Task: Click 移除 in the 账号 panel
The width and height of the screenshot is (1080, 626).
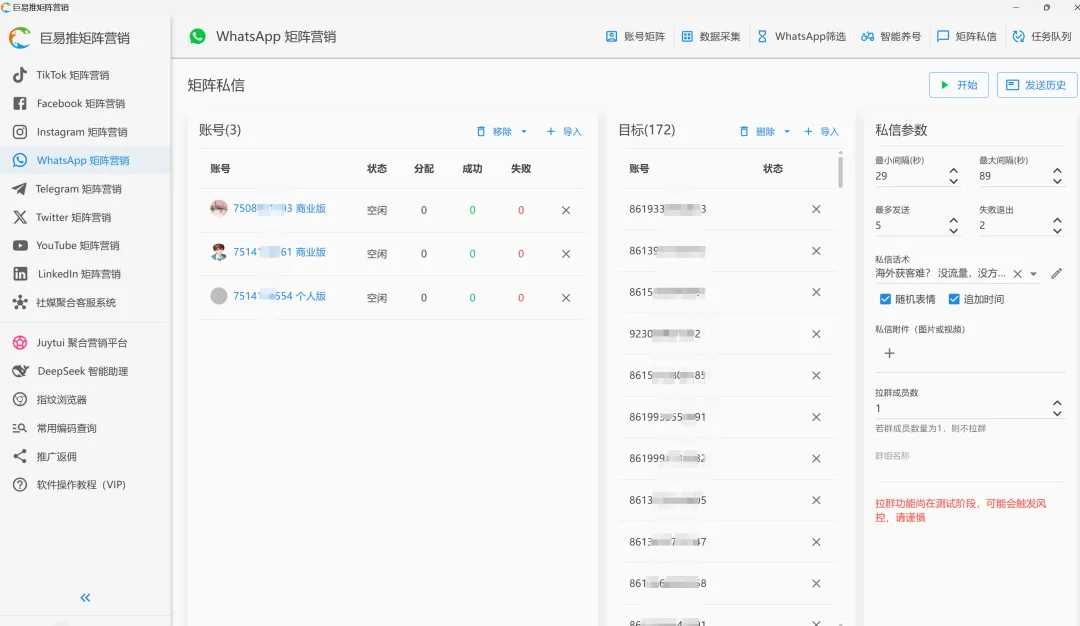Action: pyautogui.click(x=495, y=132)
